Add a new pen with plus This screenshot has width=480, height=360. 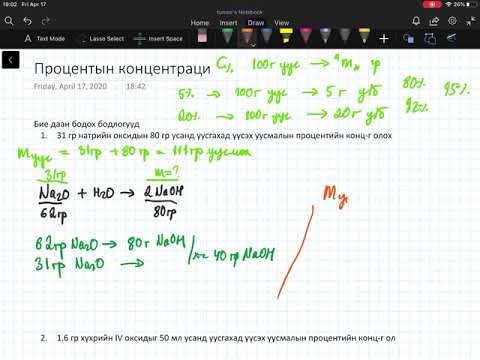[x=384, y=39]
